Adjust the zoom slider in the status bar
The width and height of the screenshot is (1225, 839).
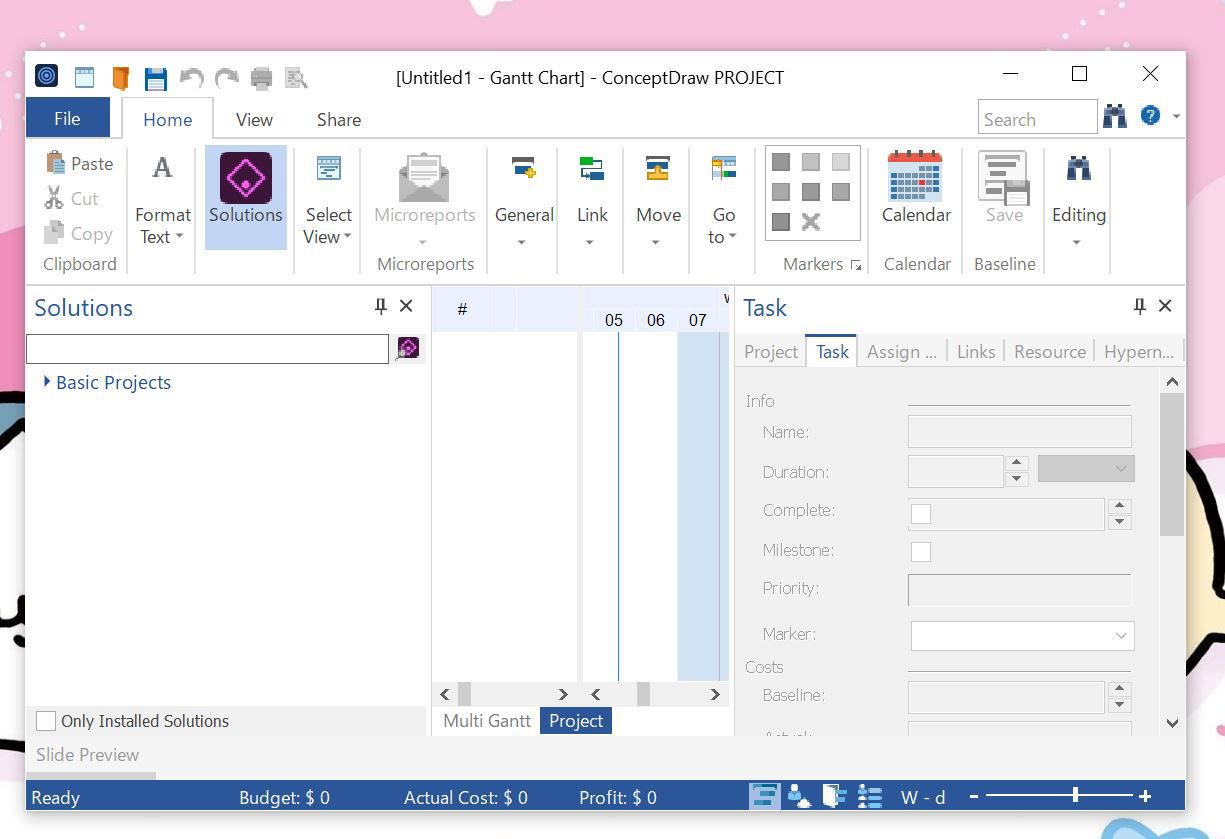pyautogui.click(x=1073, y=795)
